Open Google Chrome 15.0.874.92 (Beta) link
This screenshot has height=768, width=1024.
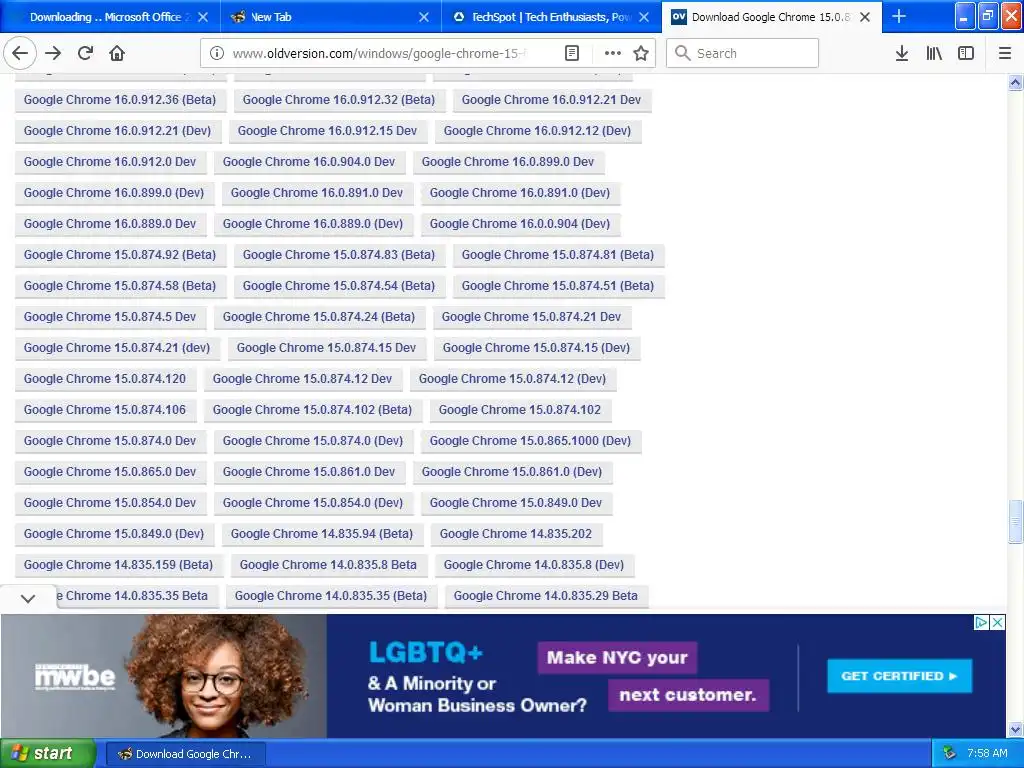120,255
